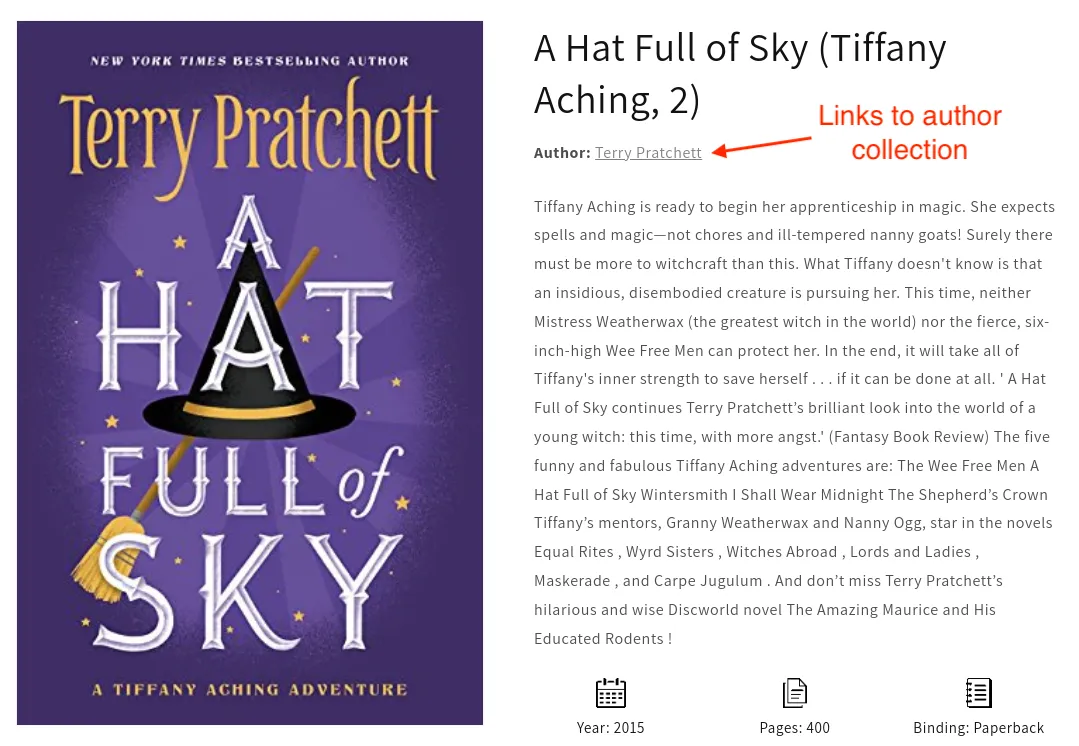Click the binding notebook icon
1079x746 pixels.
(x=978, y=692)
